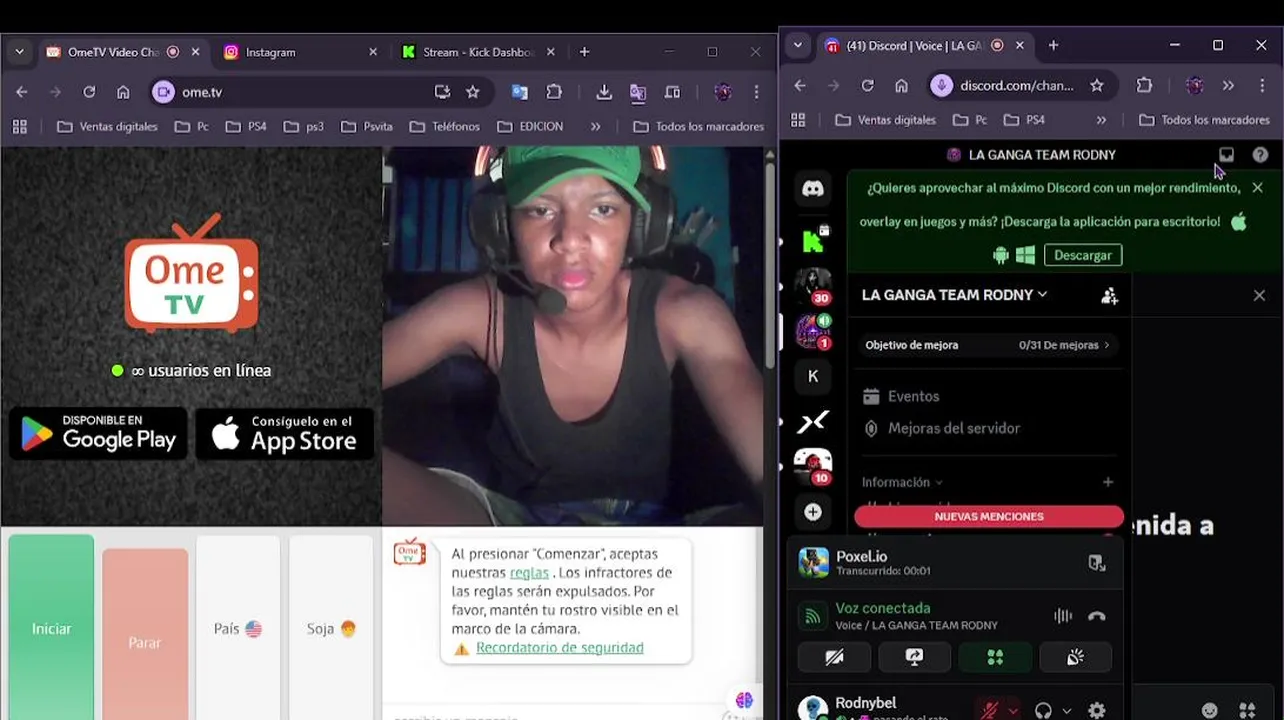
Task: Collapse the Información channel category
Action: point(902,482)
